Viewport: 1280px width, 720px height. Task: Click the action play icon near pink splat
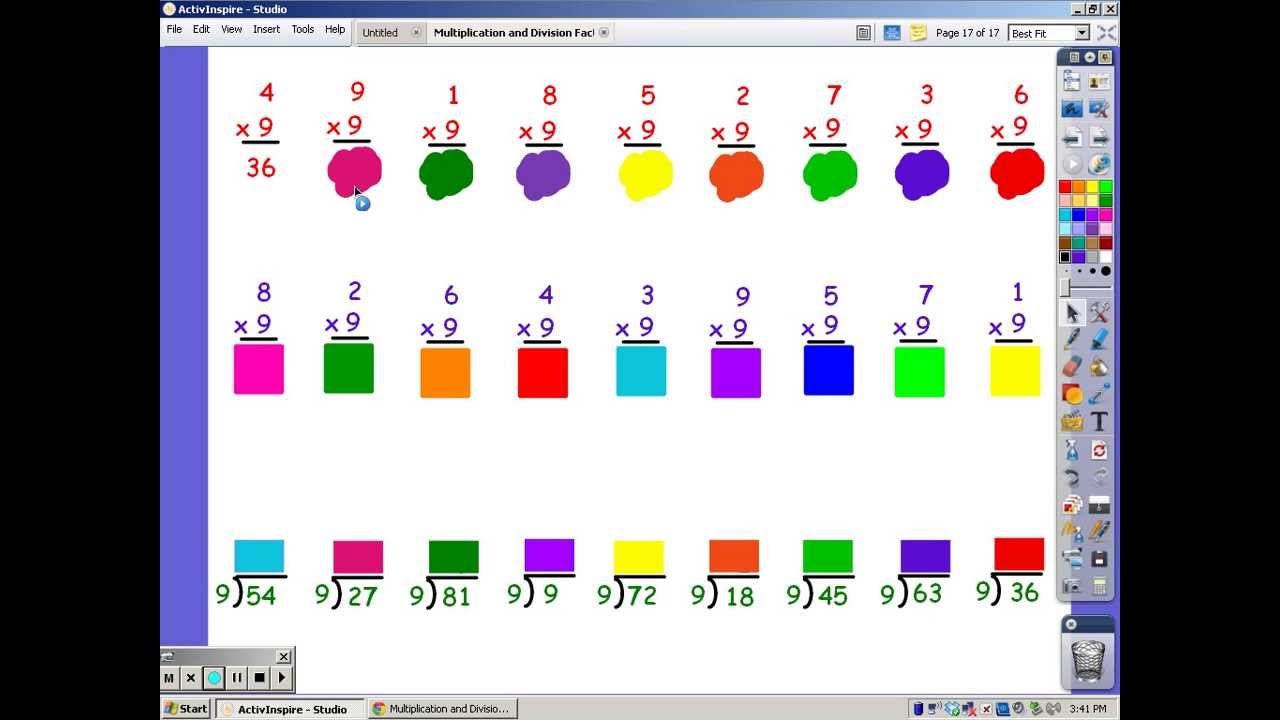click(363, 203)
